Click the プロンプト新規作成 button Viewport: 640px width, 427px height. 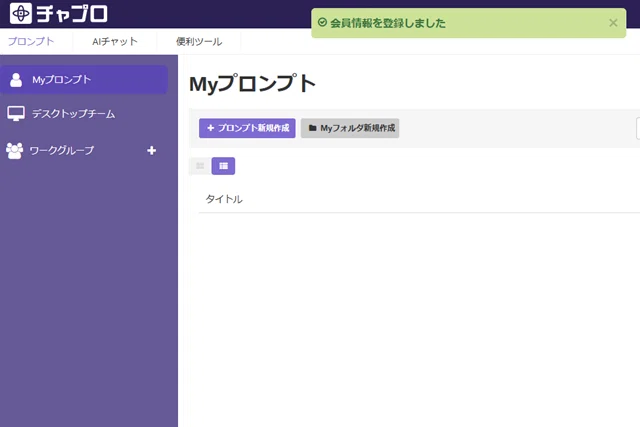(247, 128)
